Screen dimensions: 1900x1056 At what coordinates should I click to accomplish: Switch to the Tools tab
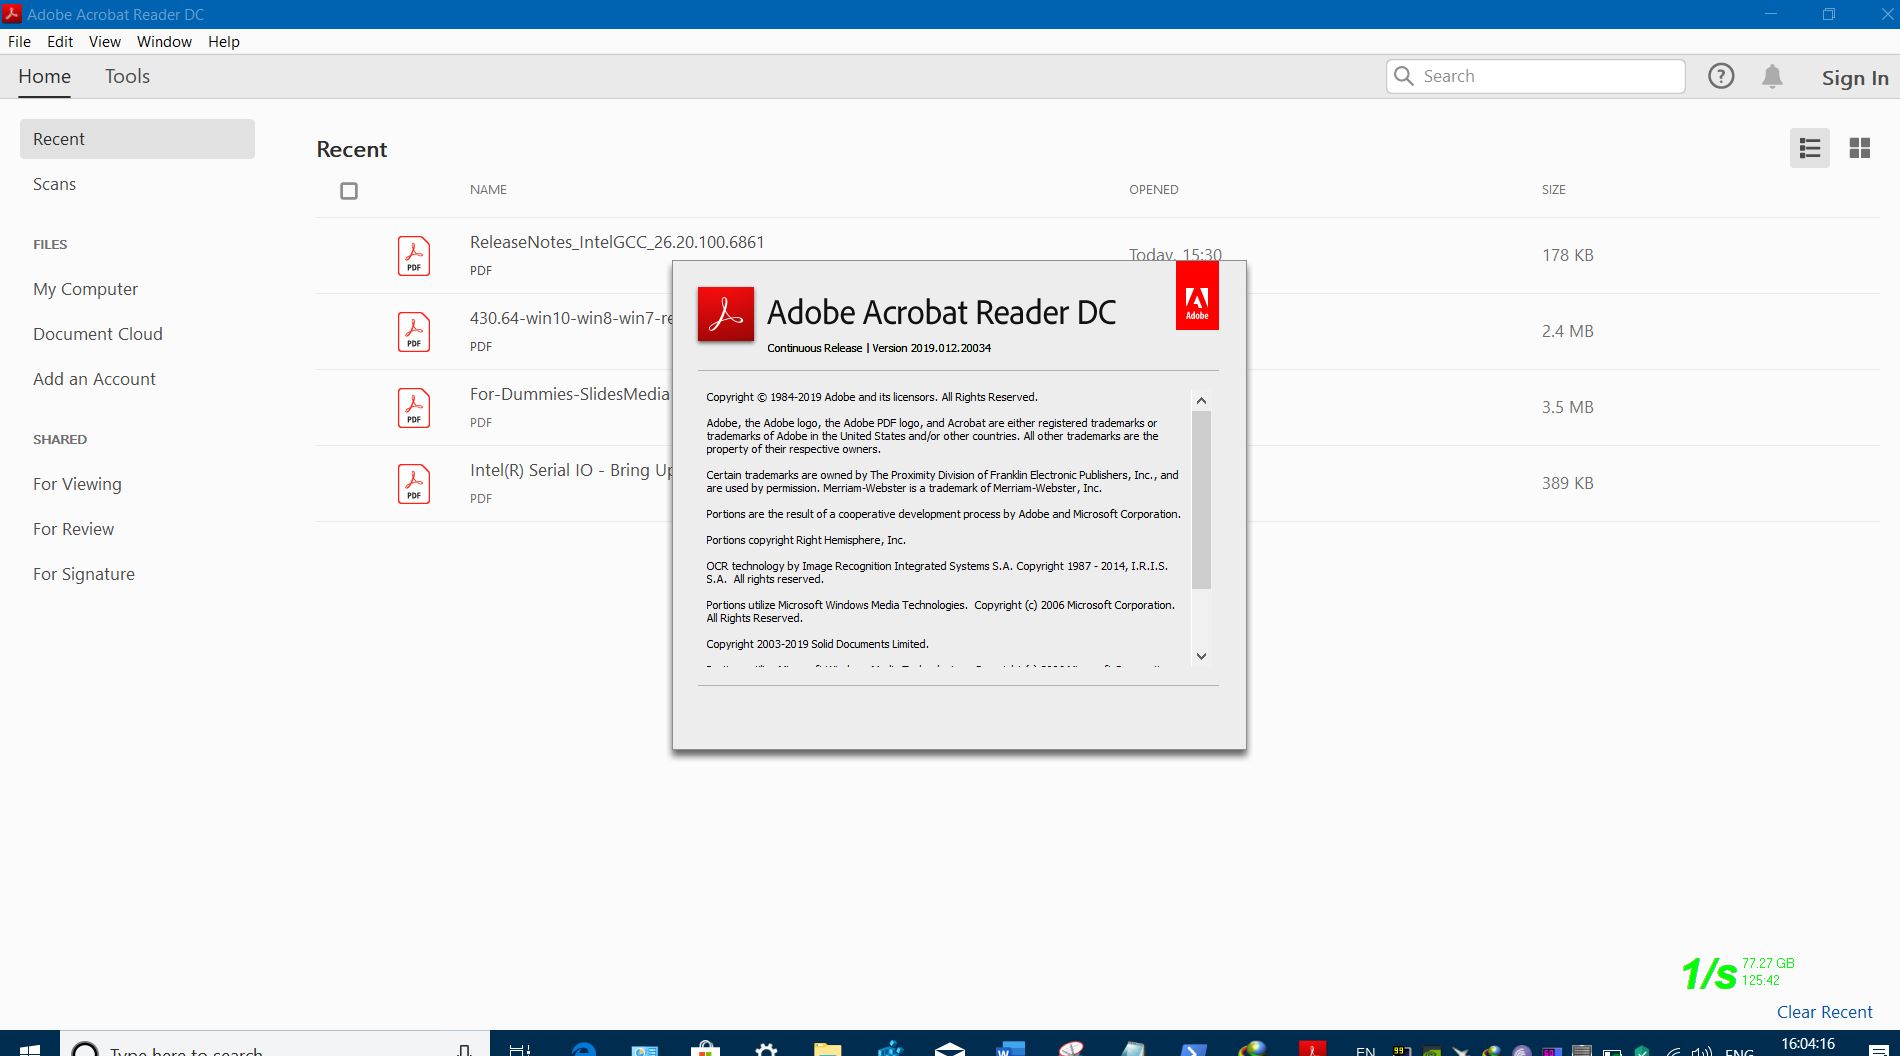point(126,76)
